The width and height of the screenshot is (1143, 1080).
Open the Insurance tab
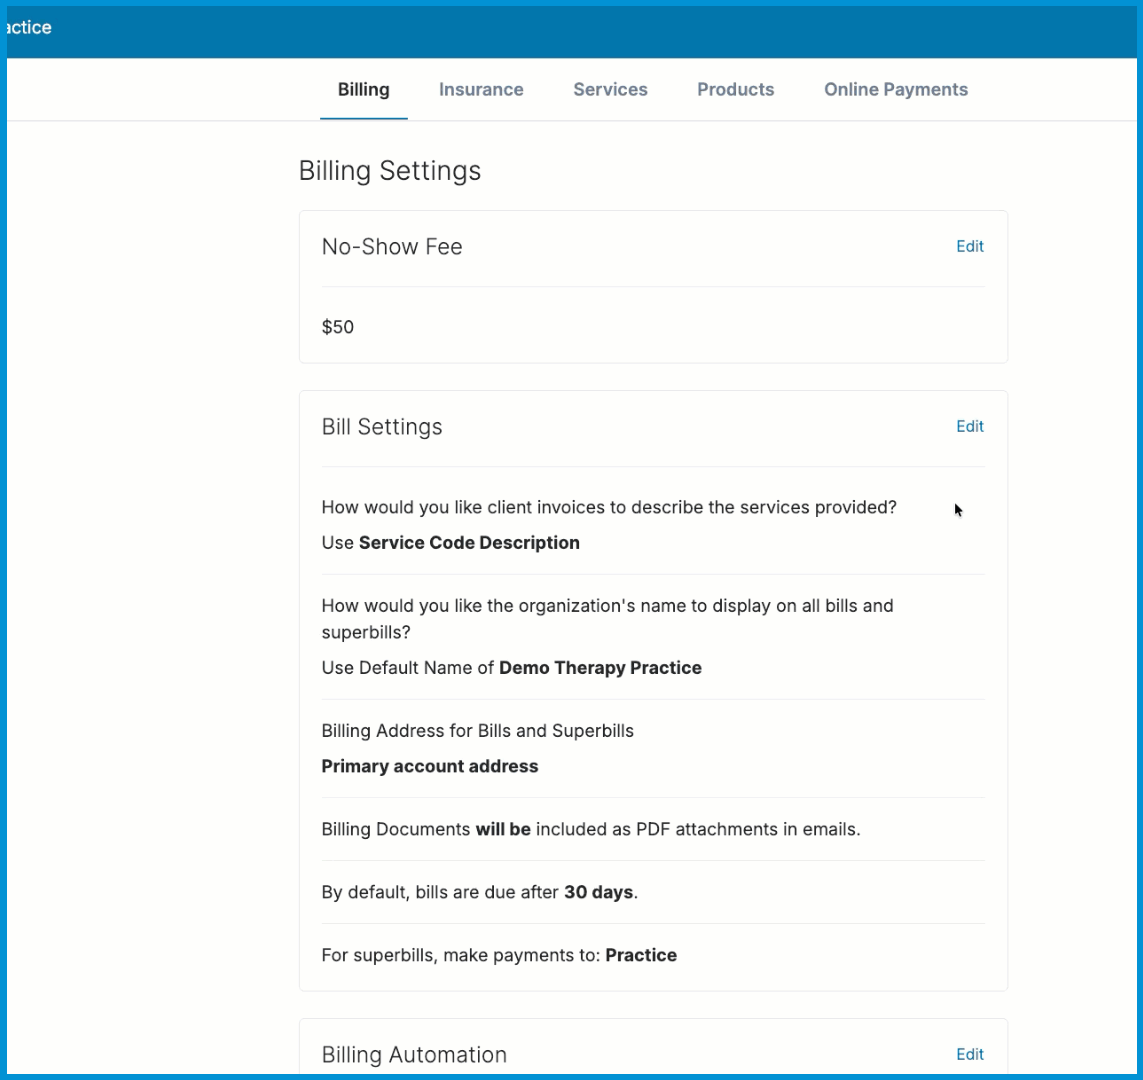point(481,90)
